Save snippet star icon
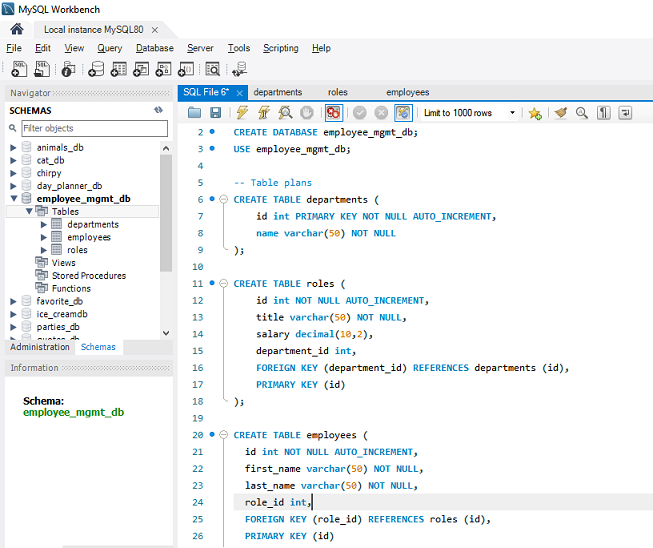This screenshot has width=653, height=548. [x=535, y=113]
